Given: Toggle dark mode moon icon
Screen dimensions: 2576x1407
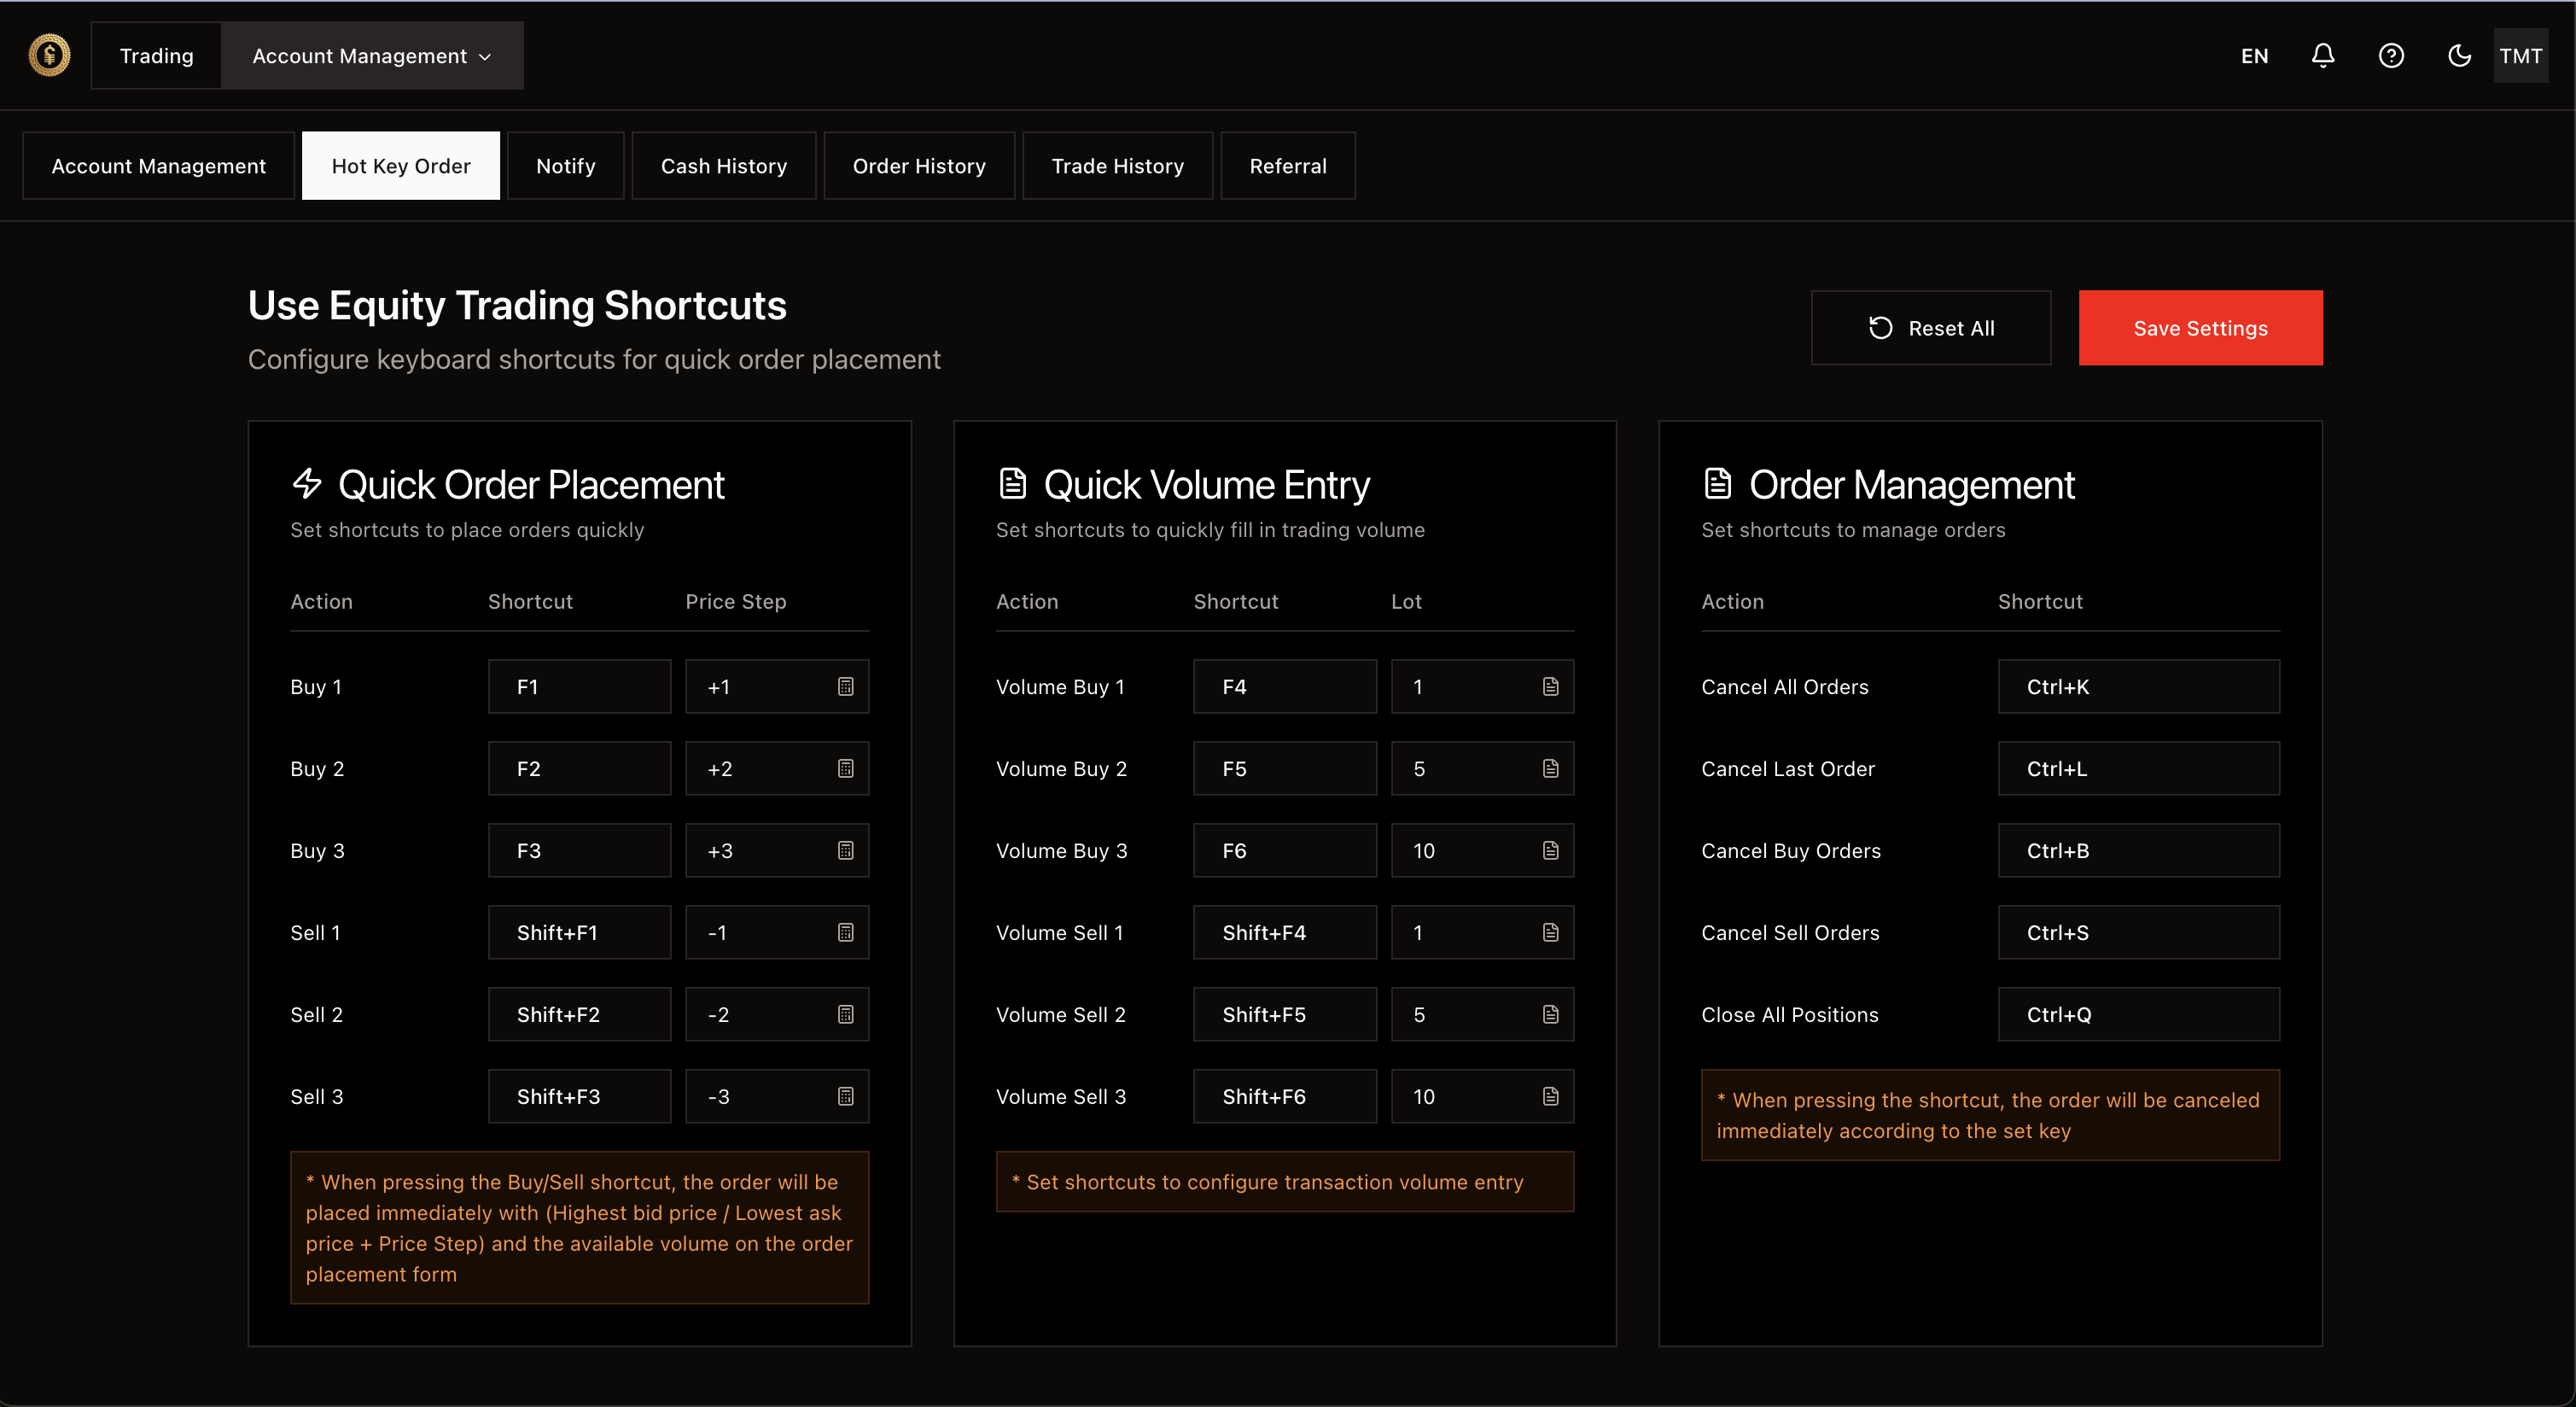Looking at the screenshot, I should coord(2458,56).
